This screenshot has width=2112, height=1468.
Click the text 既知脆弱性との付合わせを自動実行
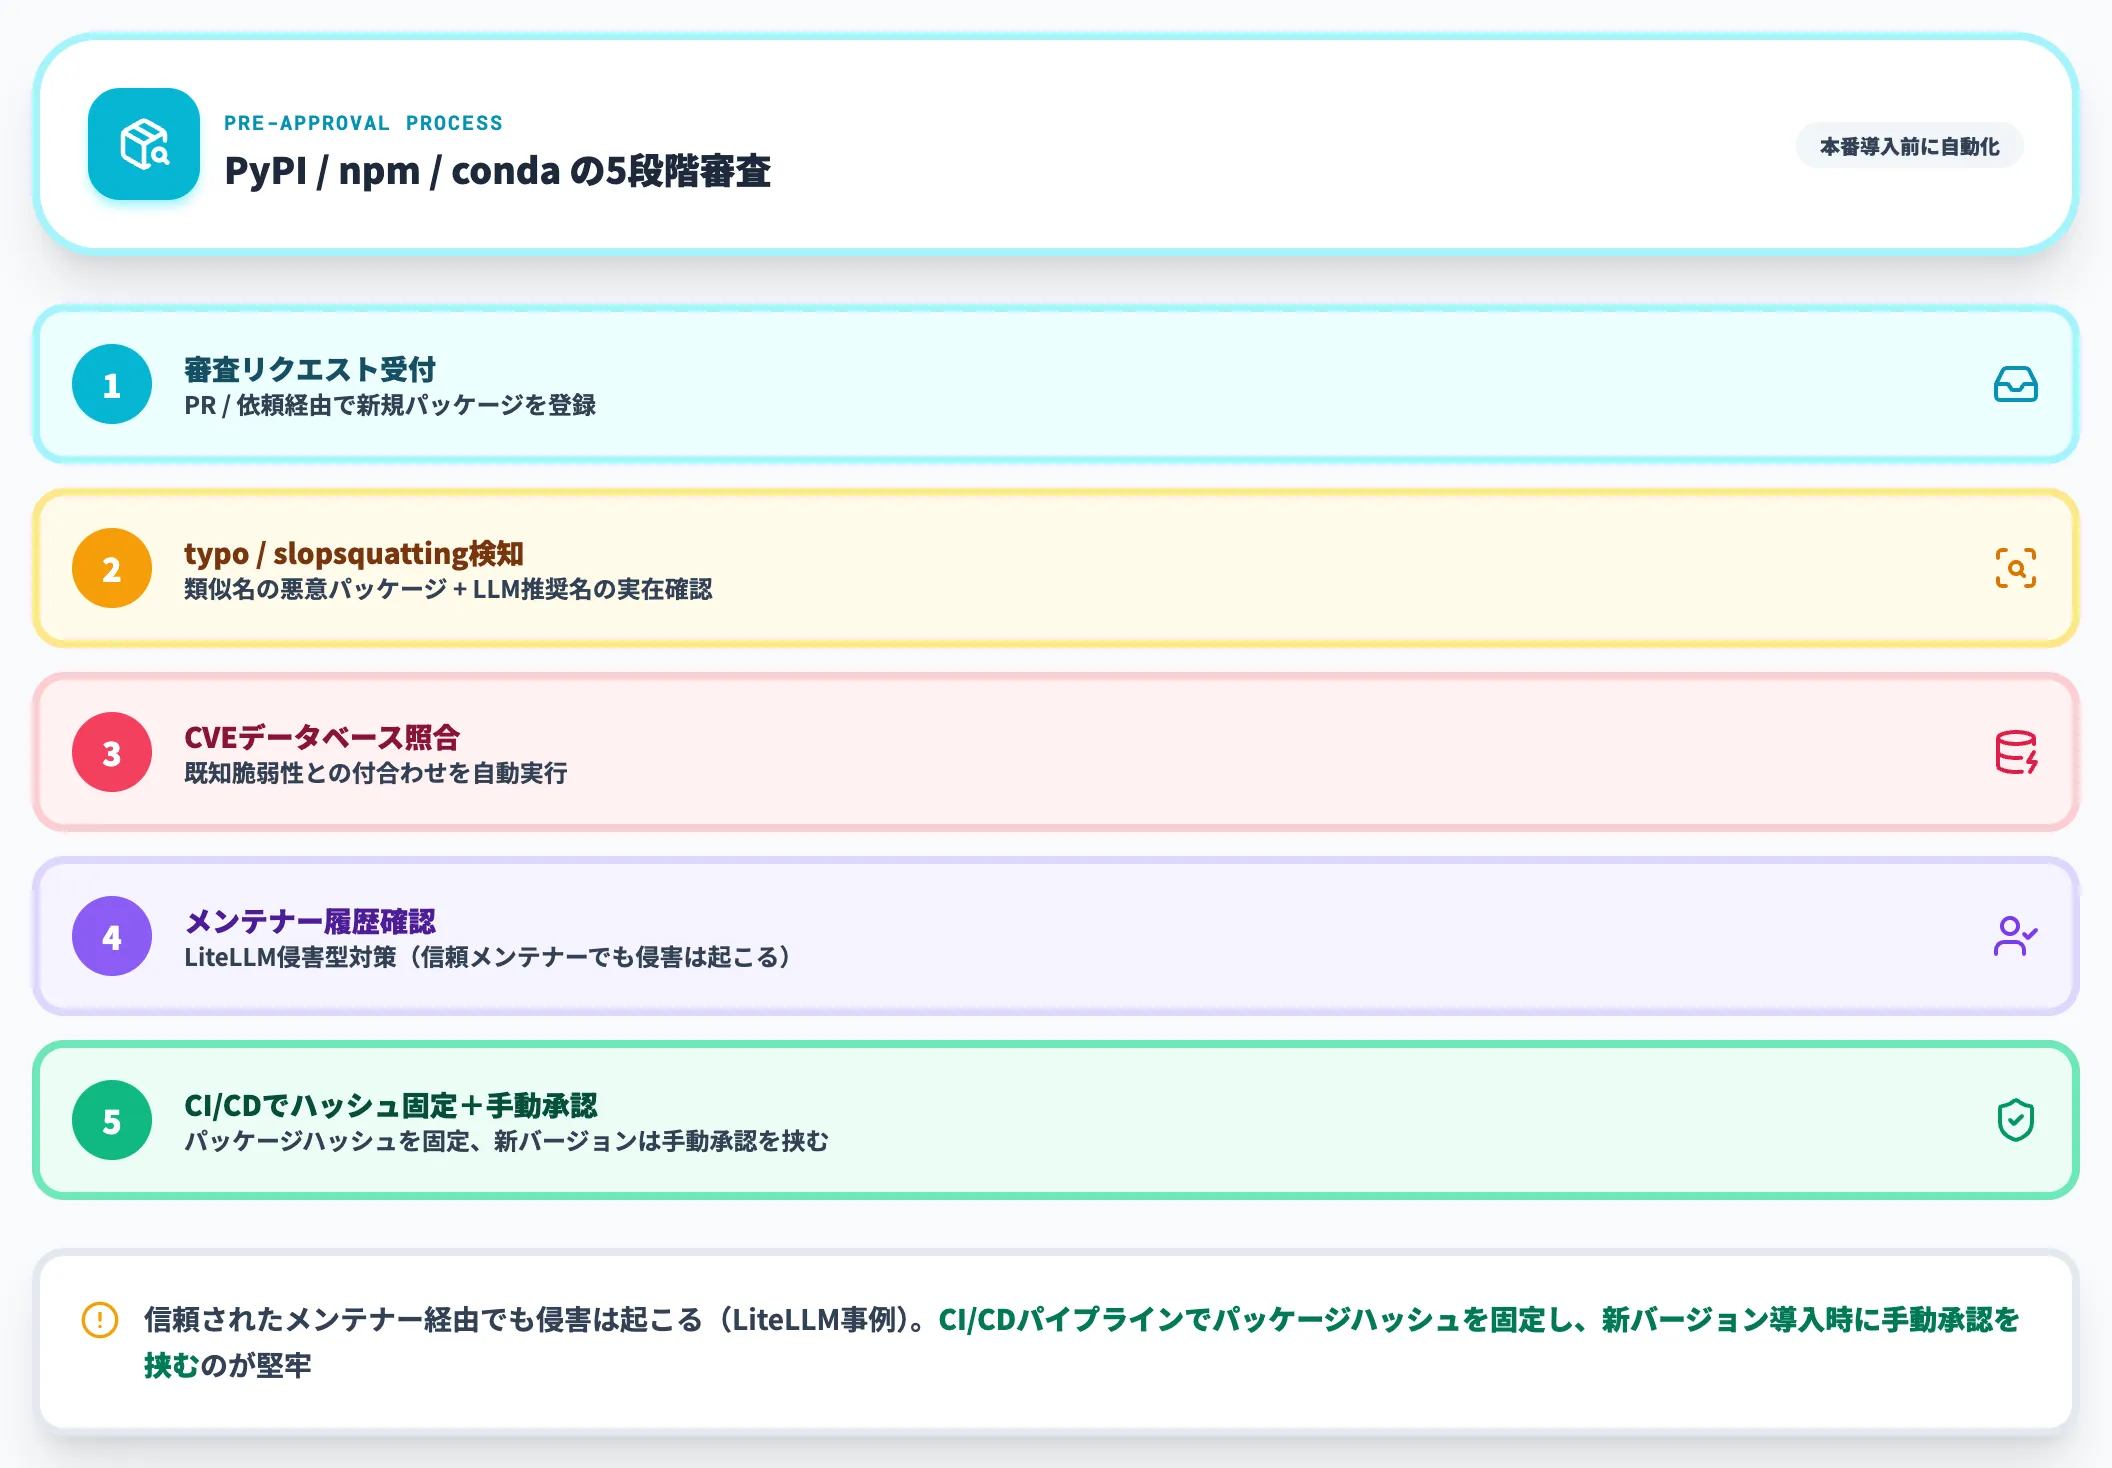coord(376,773)
